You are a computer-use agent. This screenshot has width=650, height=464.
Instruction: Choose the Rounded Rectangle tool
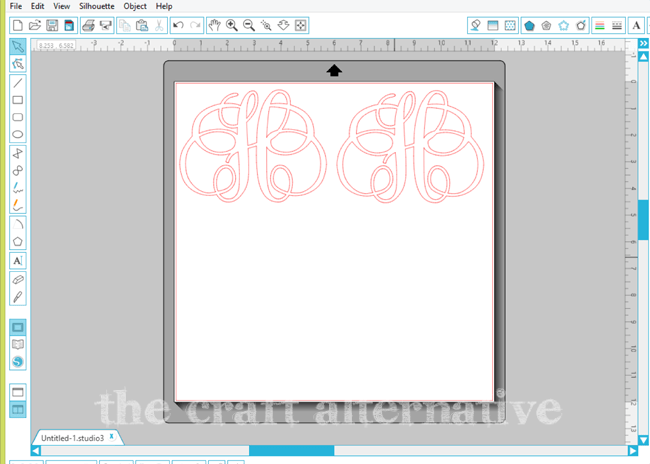17,117
